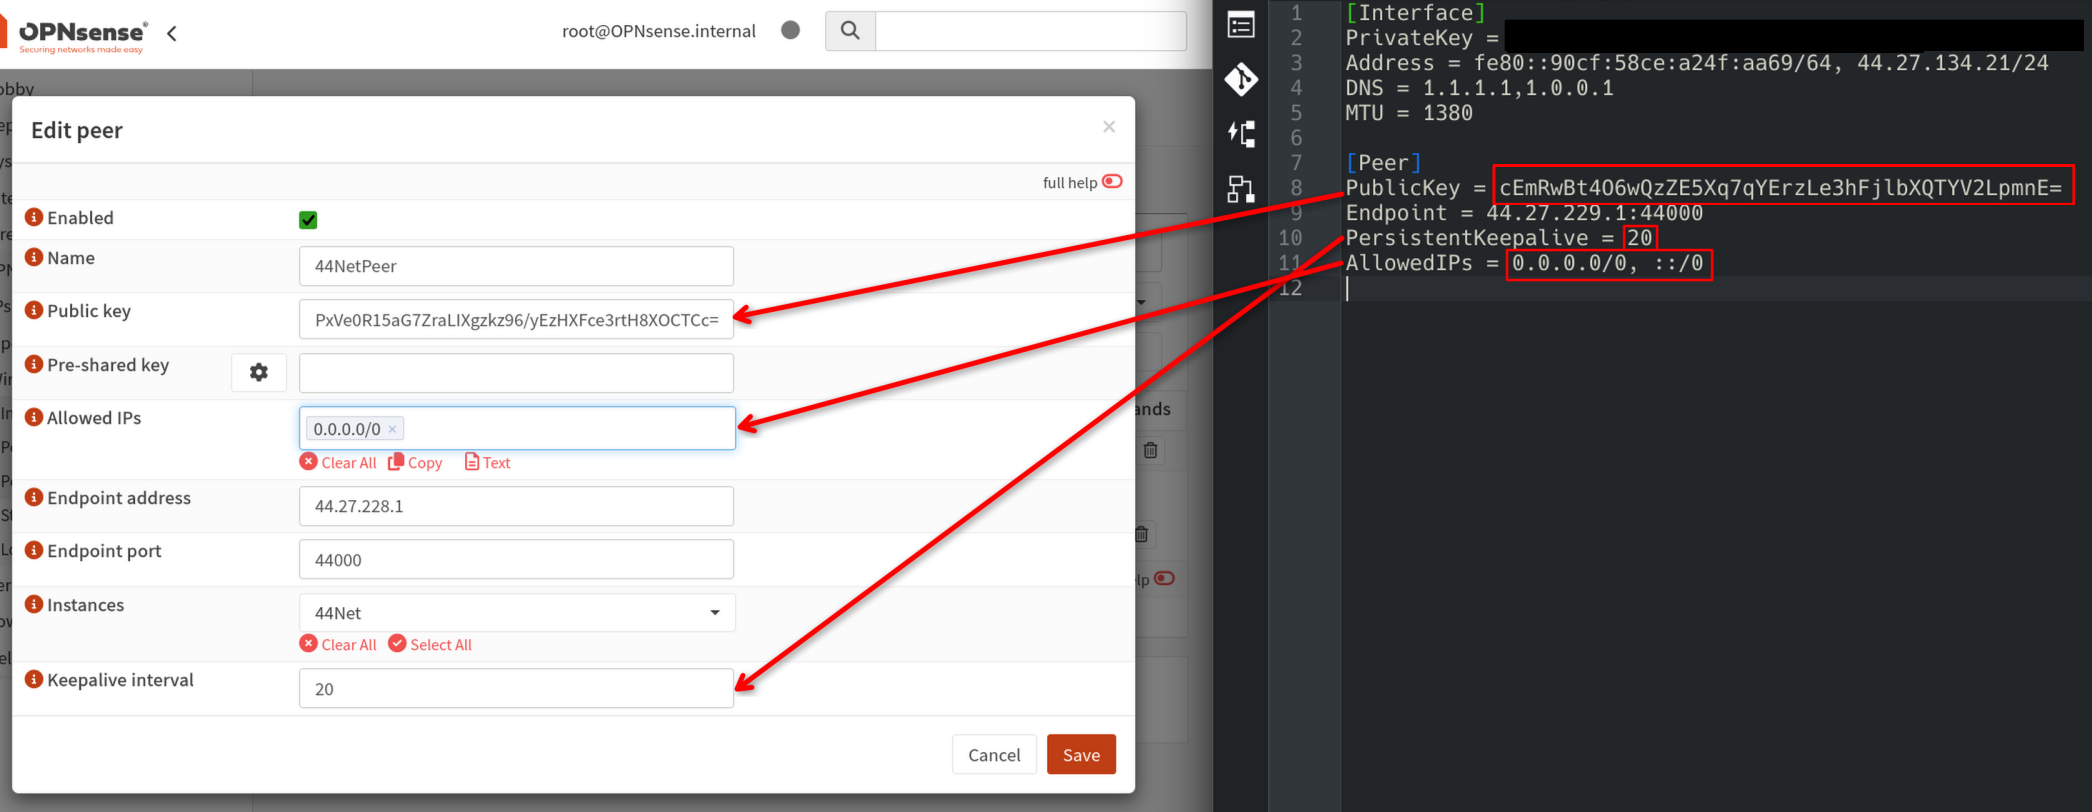This screenshot has height=812, width=2092.
Task: Click the info icon beside Allowed IPs
Action: [x=34, y=417]
